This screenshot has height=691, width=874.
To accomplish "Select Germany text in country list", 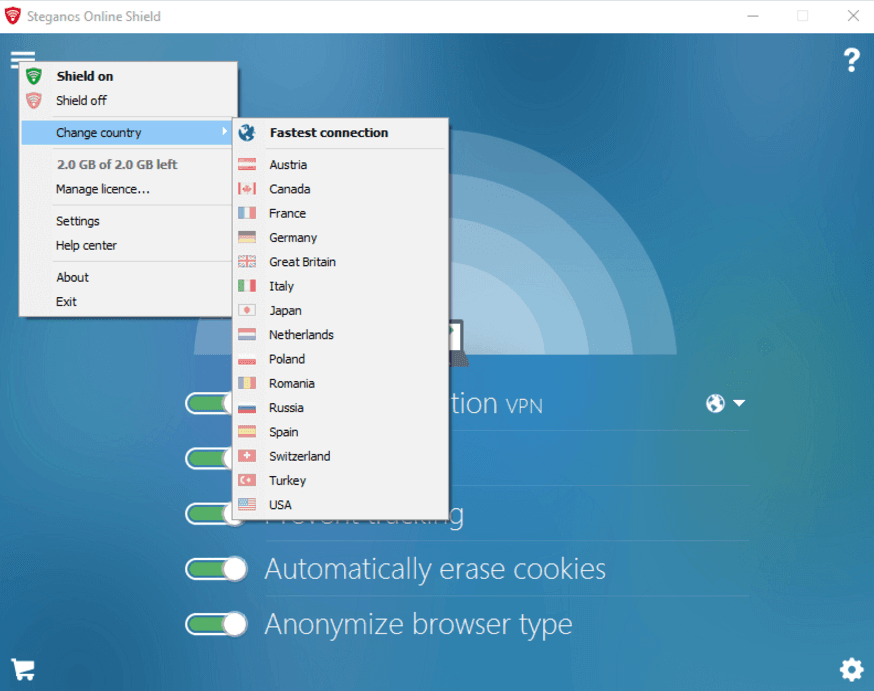I will click(293, 238).
